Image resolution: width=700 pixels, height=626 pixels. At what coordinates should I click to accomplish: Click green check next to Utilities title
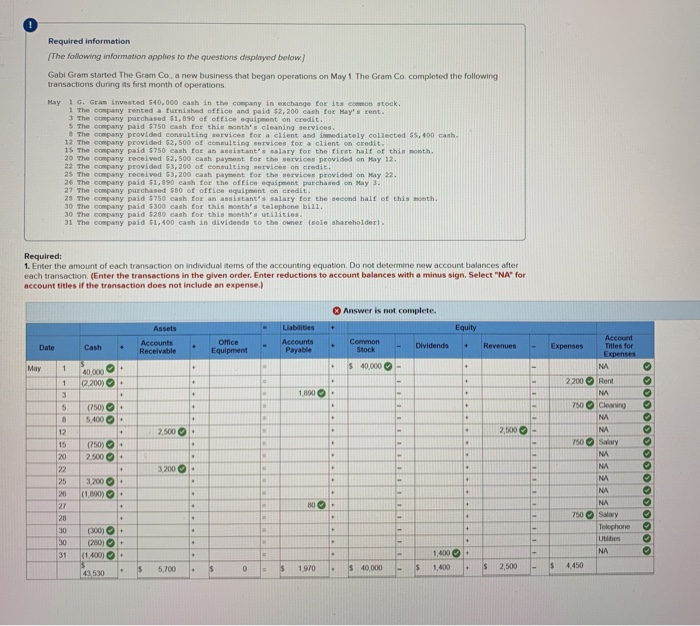click(x=647, y=538)
